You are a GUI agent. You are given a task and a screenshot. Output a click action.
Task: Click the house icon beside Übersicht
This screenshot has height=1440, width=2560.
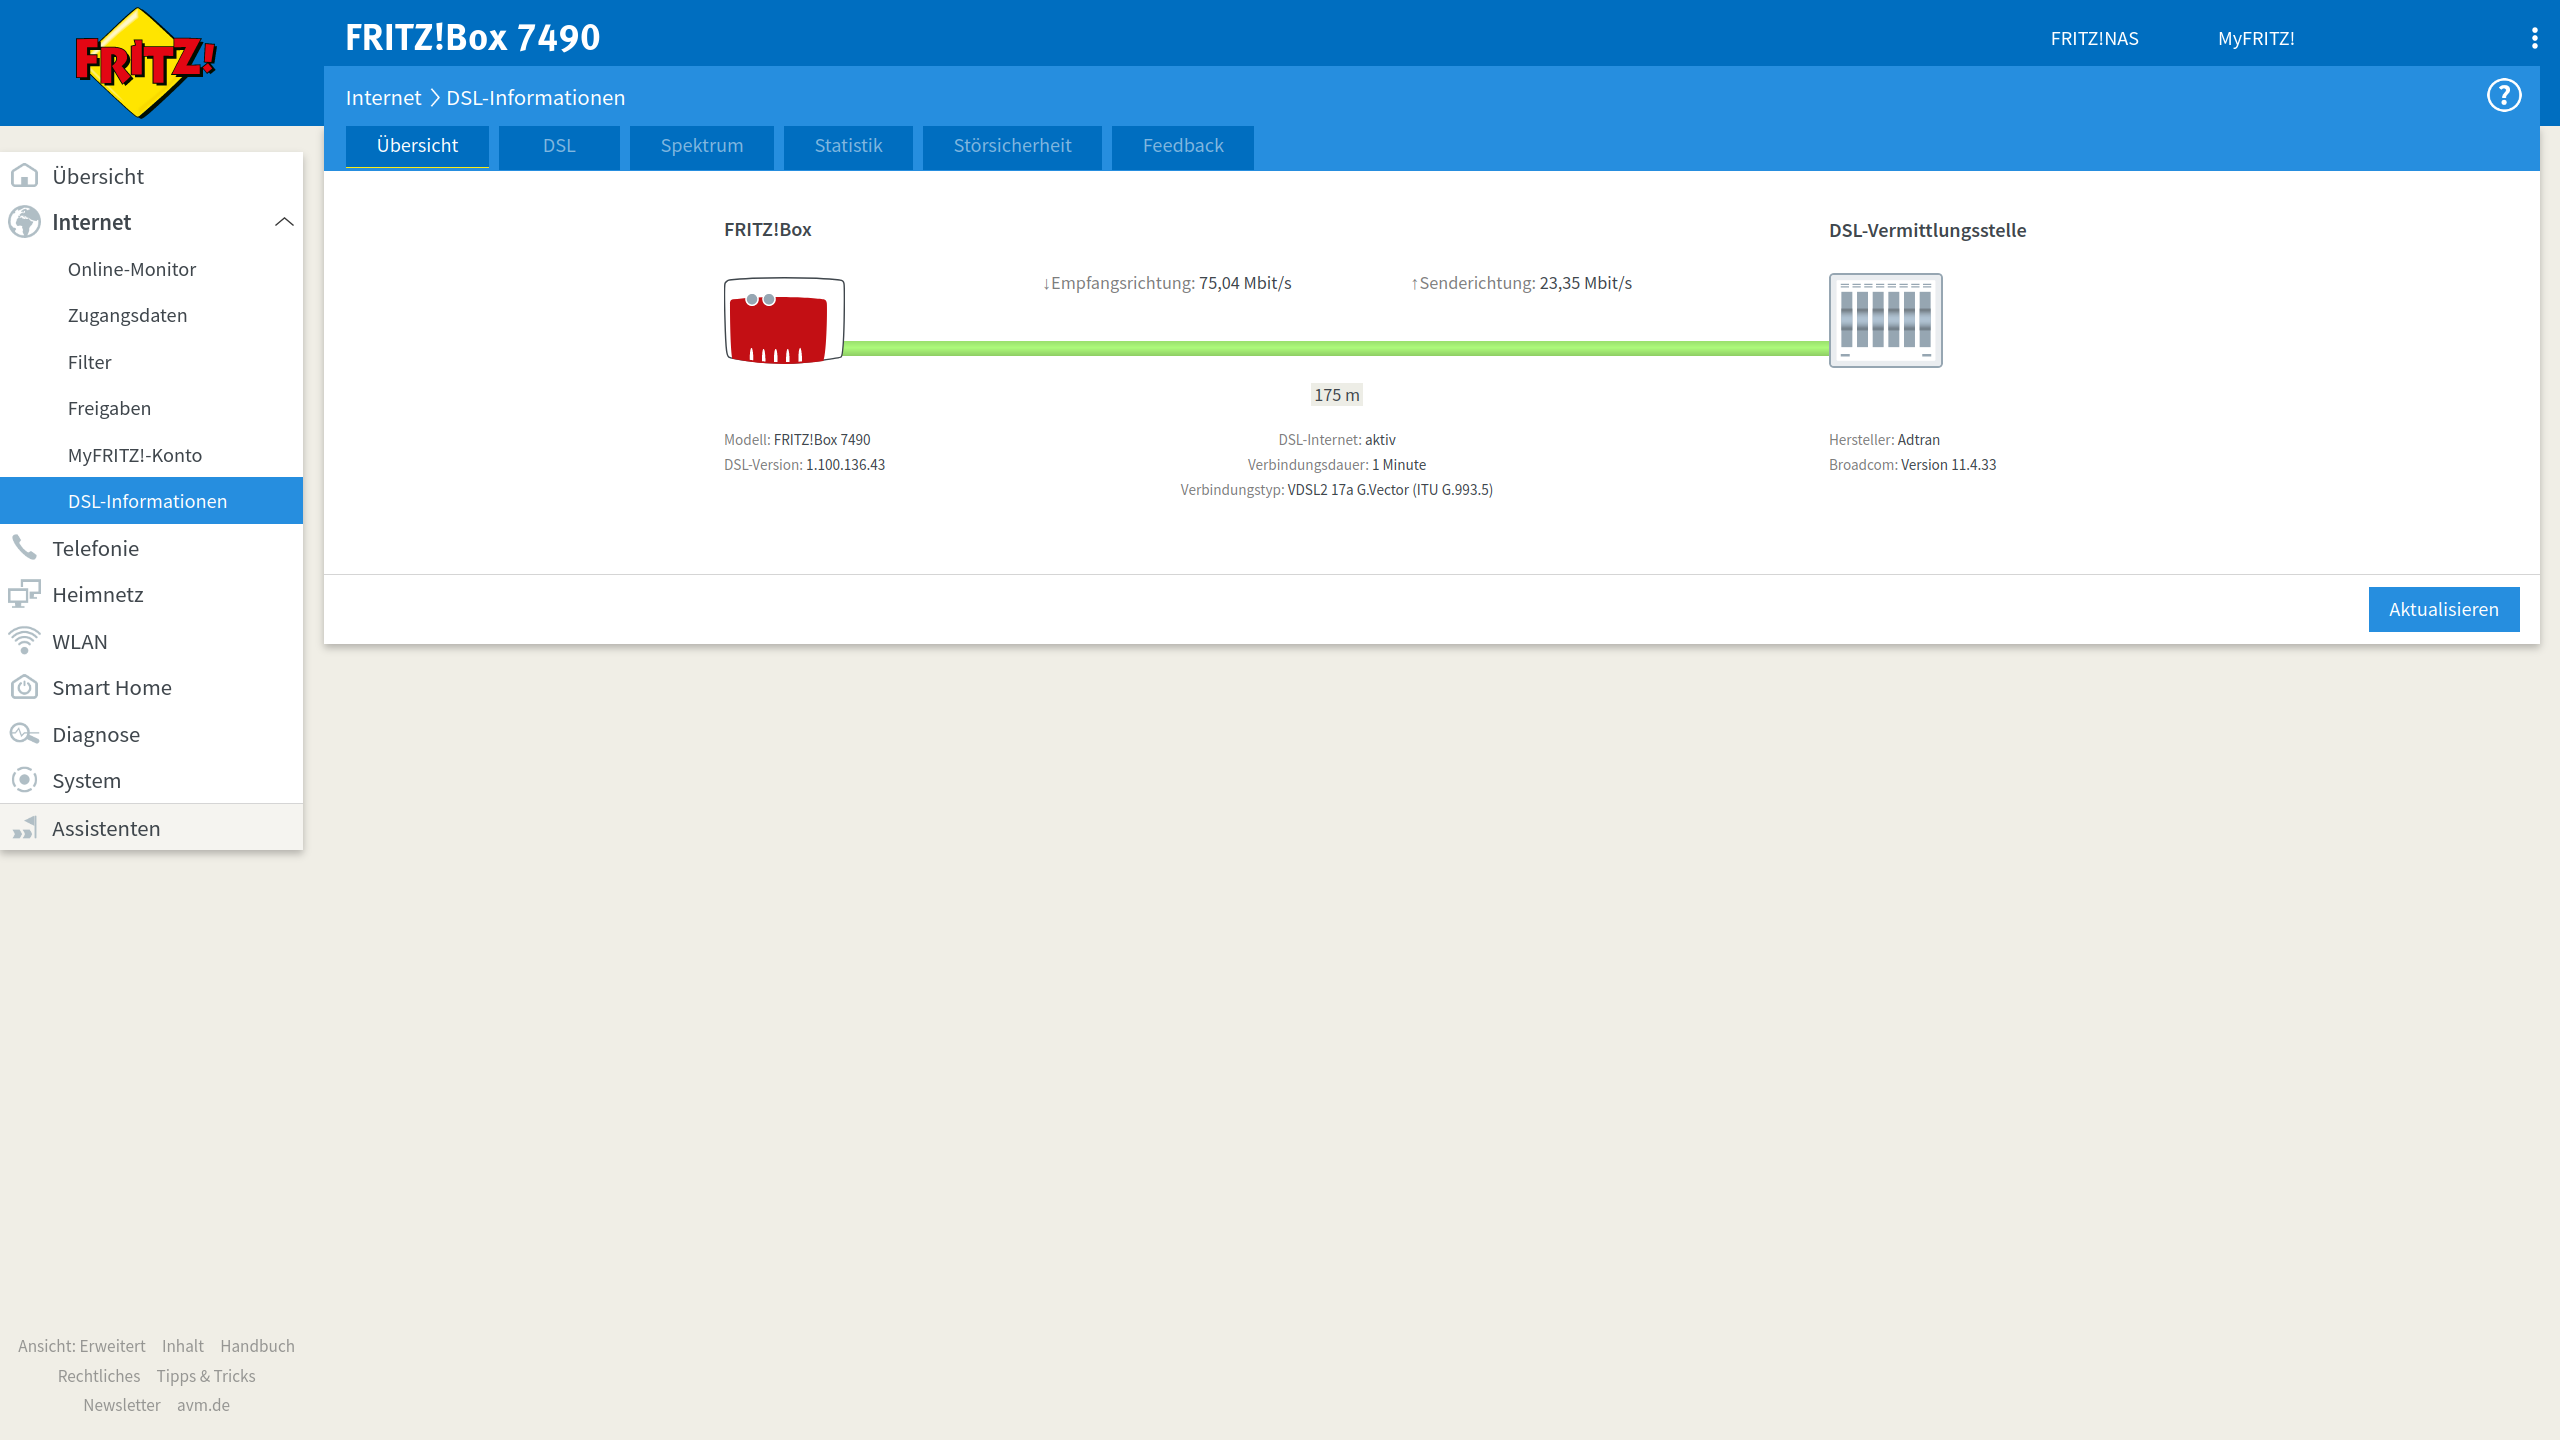click(24, 176)
